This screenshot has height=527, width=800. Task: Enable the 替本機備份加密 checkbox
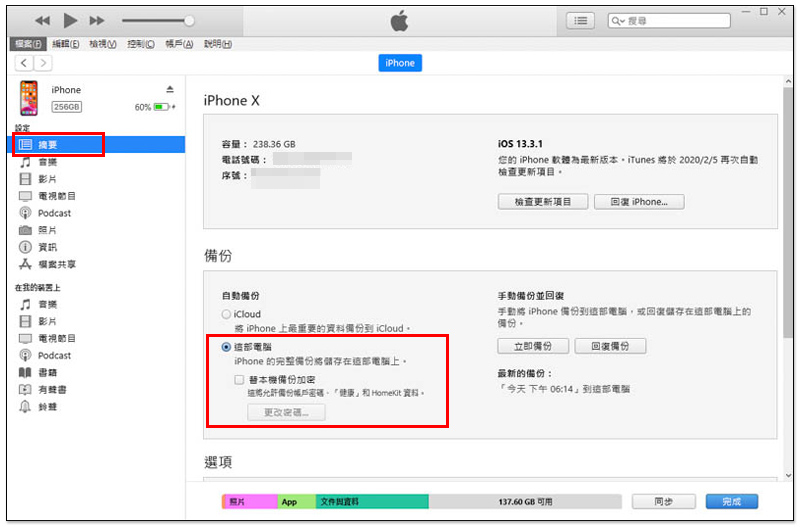(239, 380)
